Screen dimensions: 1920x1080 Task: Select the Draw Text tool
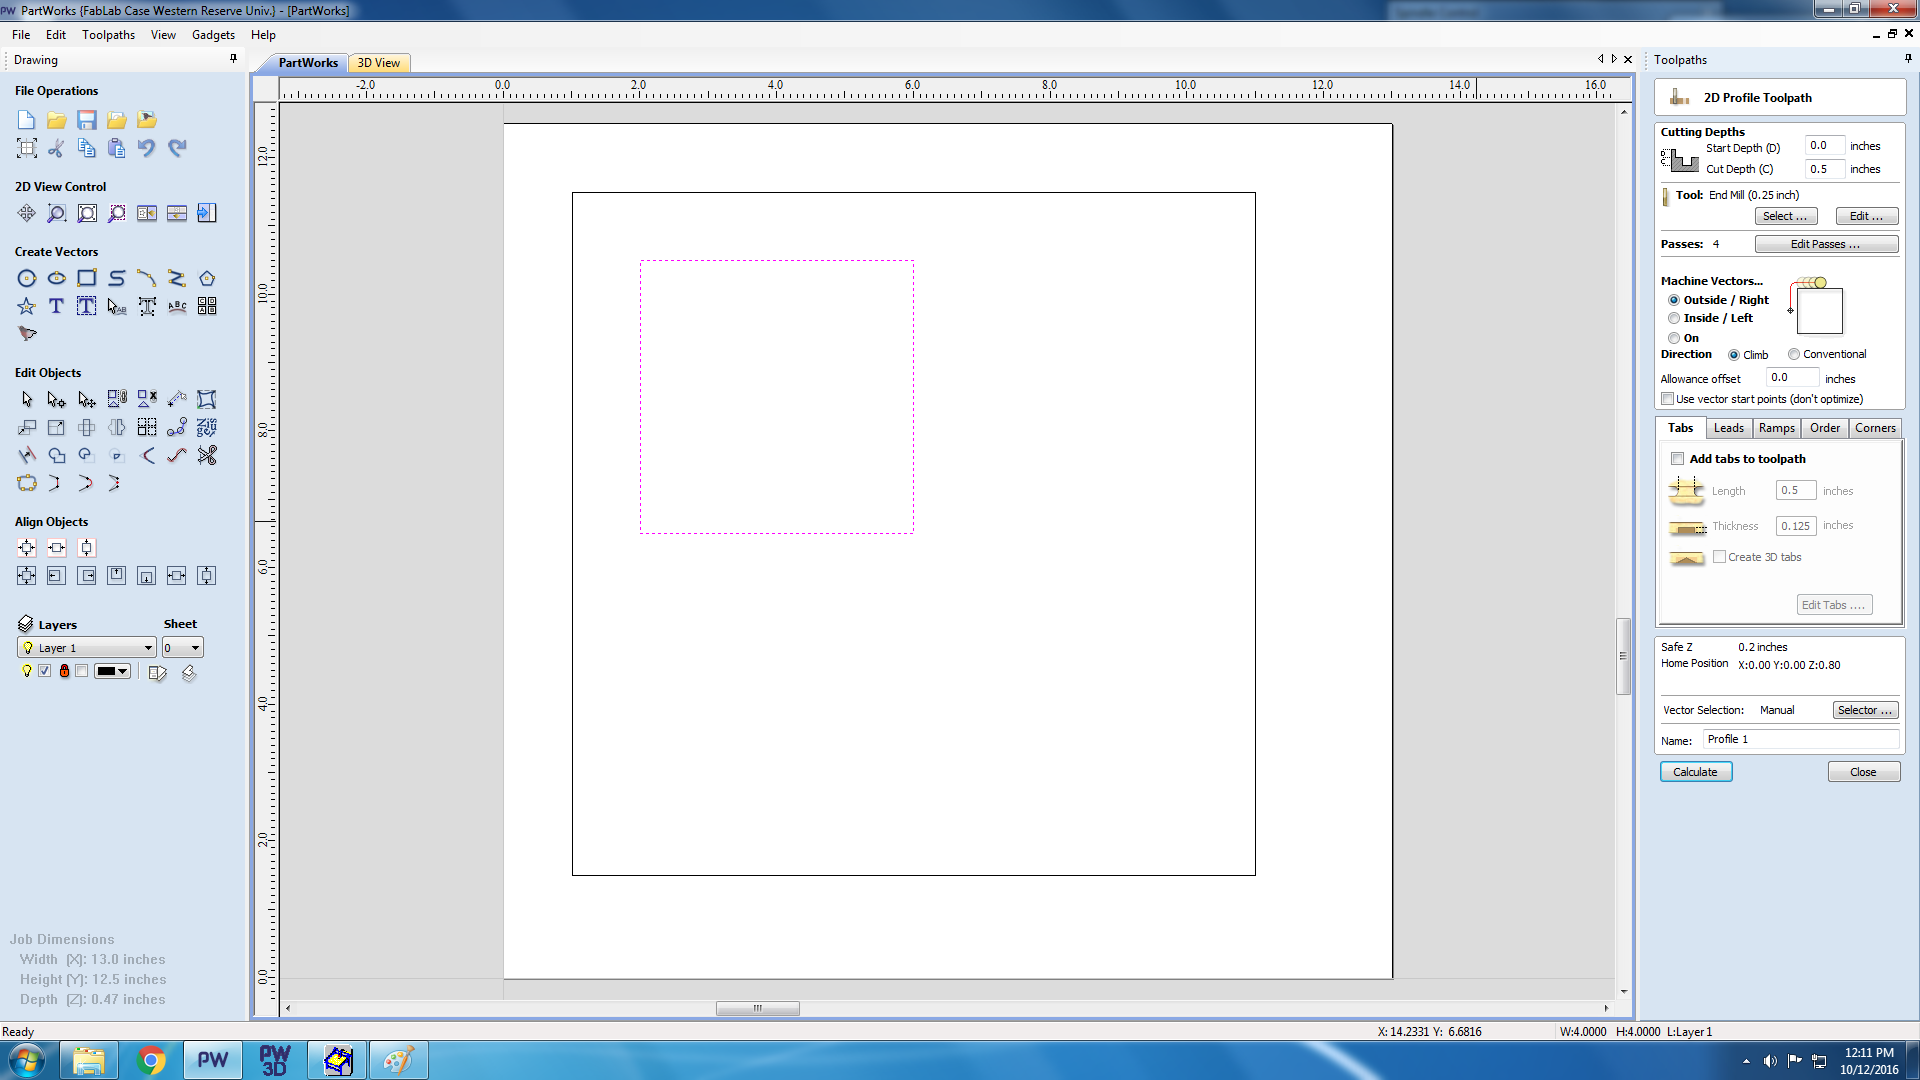pos(57,306)
